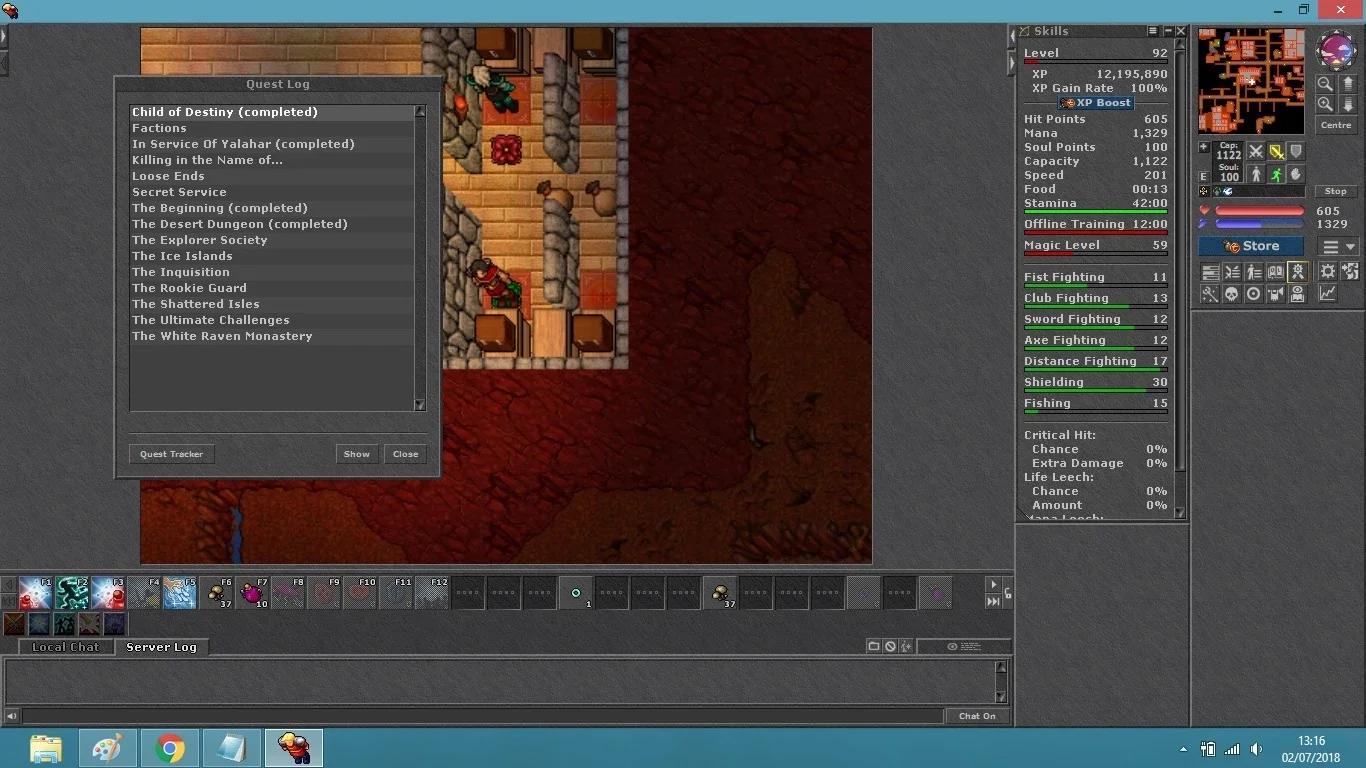Click the PvP situations E button
Viewport: 1366px width, 768px height.
pos(1204,177)
